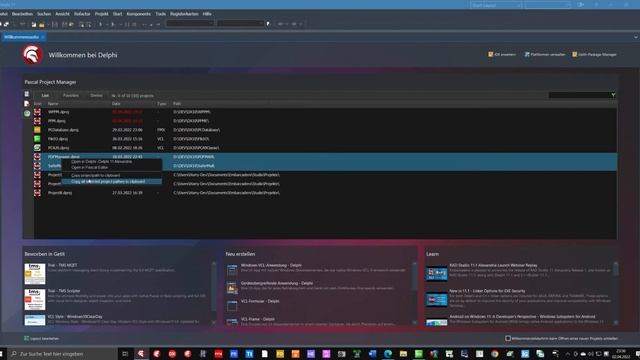Click the green round icon beside the project list
Viewport: 640px width, 360px height.
(27, 113)
